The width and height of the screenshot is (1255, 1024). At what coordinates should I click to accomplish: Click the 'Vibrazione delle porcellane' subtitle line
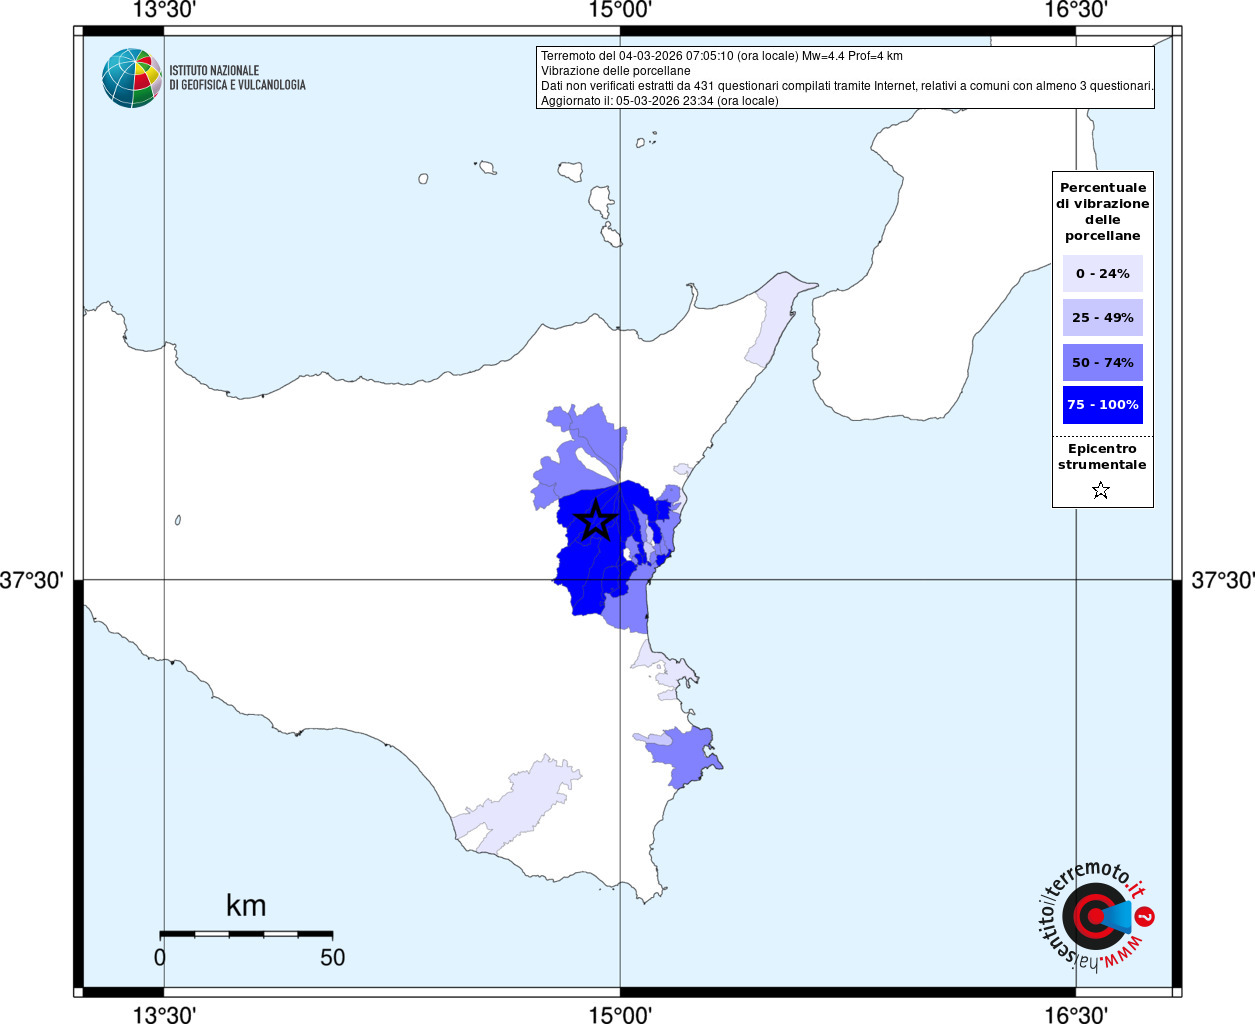[x=616, y=71]
